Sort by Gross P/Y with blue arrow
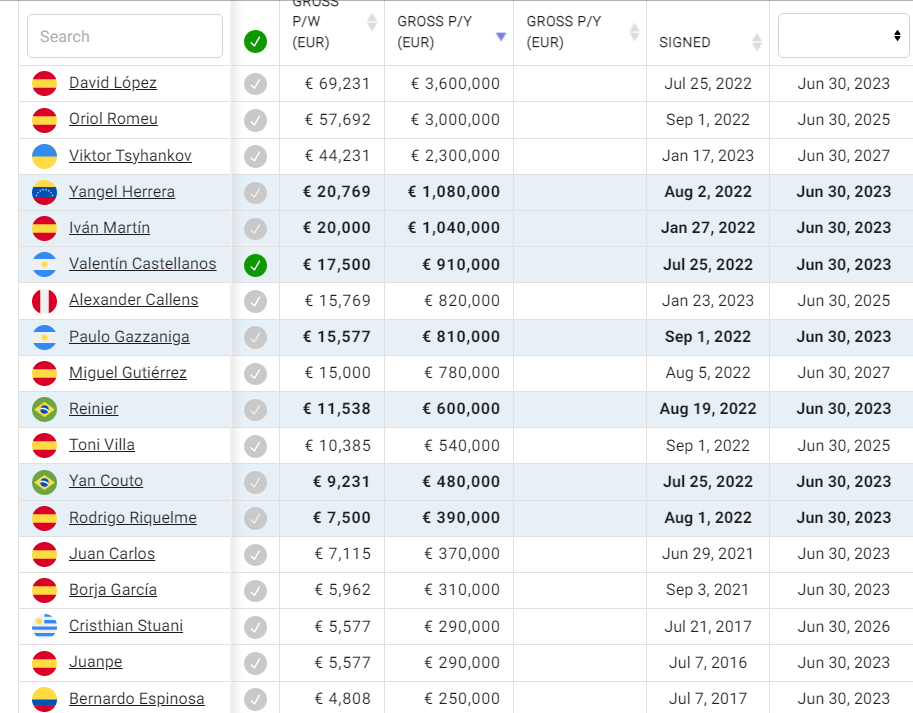This screenshot has width=913, height=713. point(501,37)
